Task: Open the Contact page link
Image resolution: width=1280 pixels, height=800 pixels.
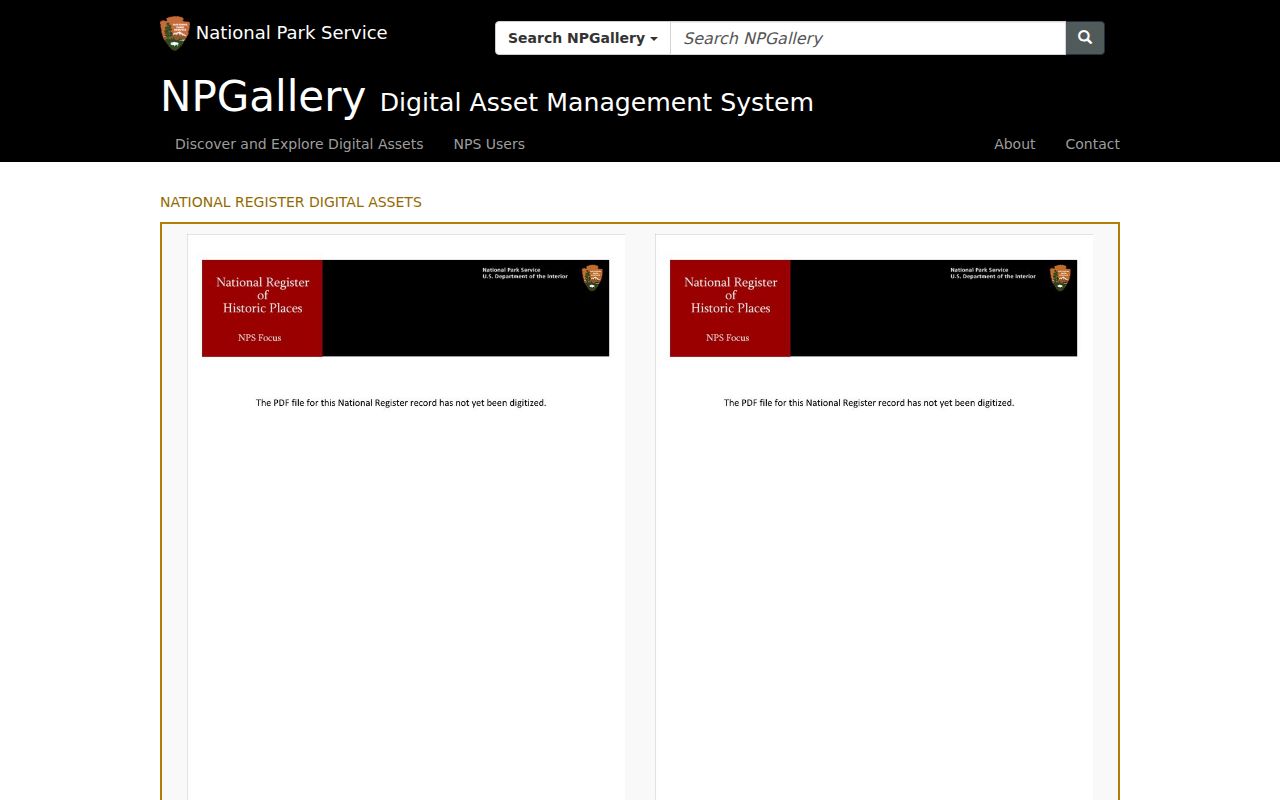Action: [1092, 144]
